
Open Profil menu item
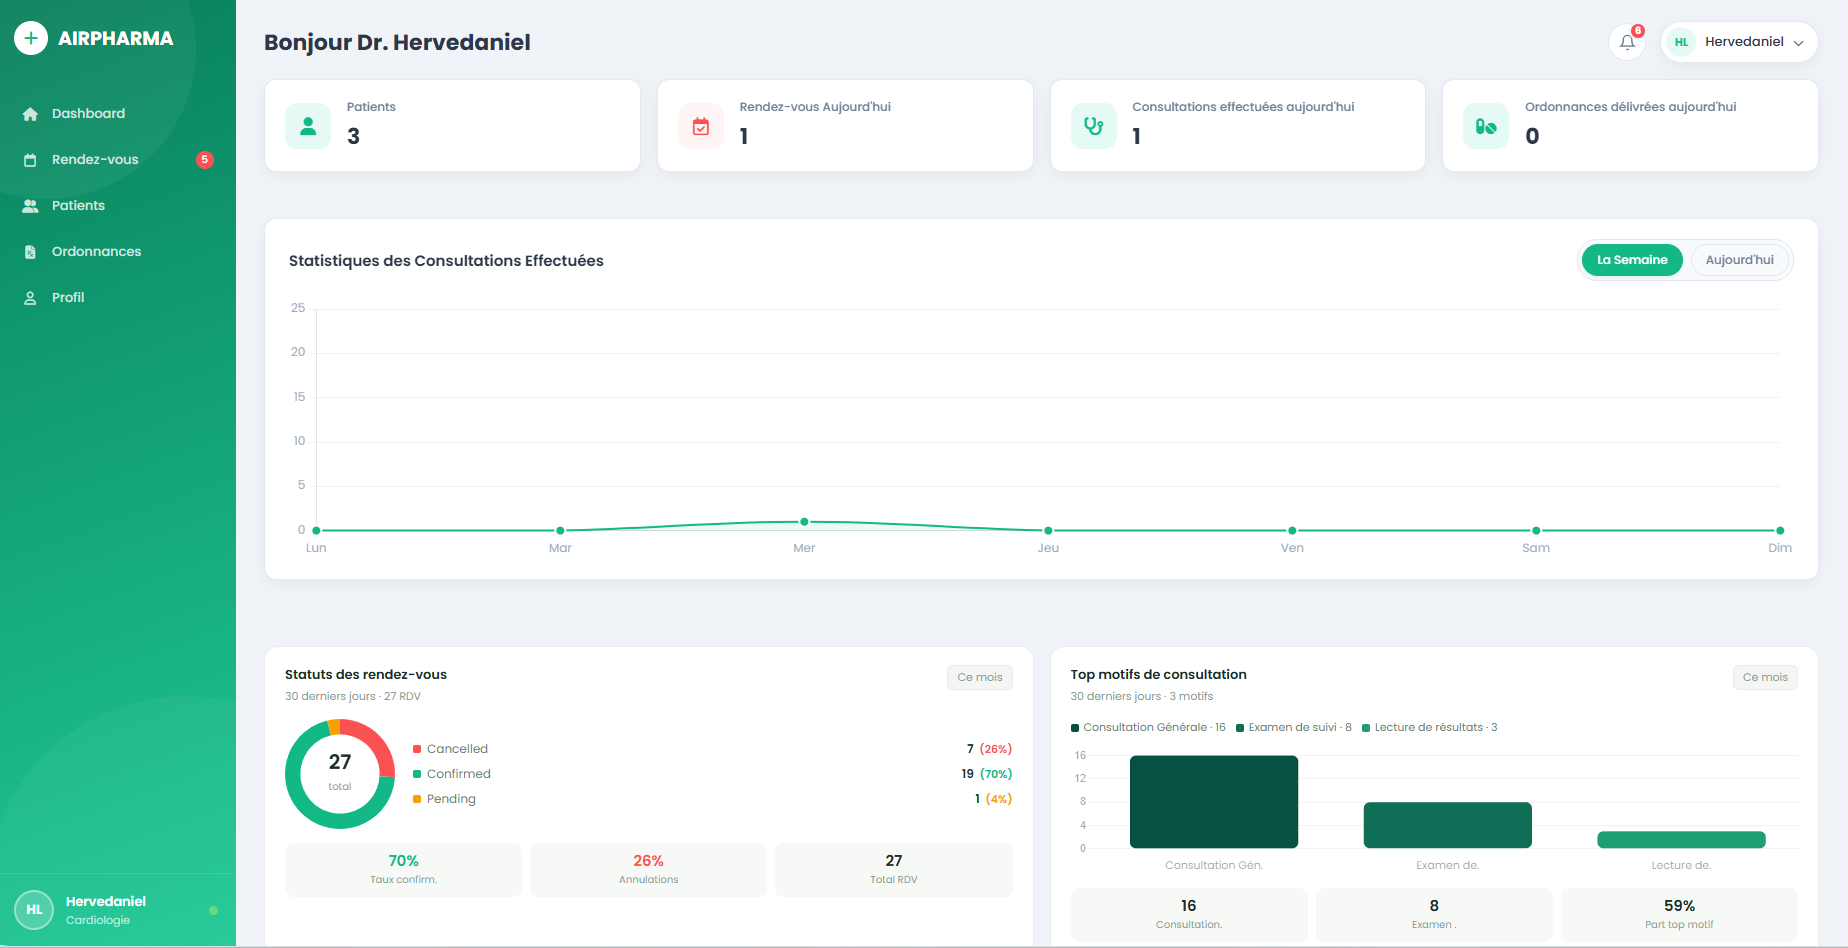click(x=118, y=298)
